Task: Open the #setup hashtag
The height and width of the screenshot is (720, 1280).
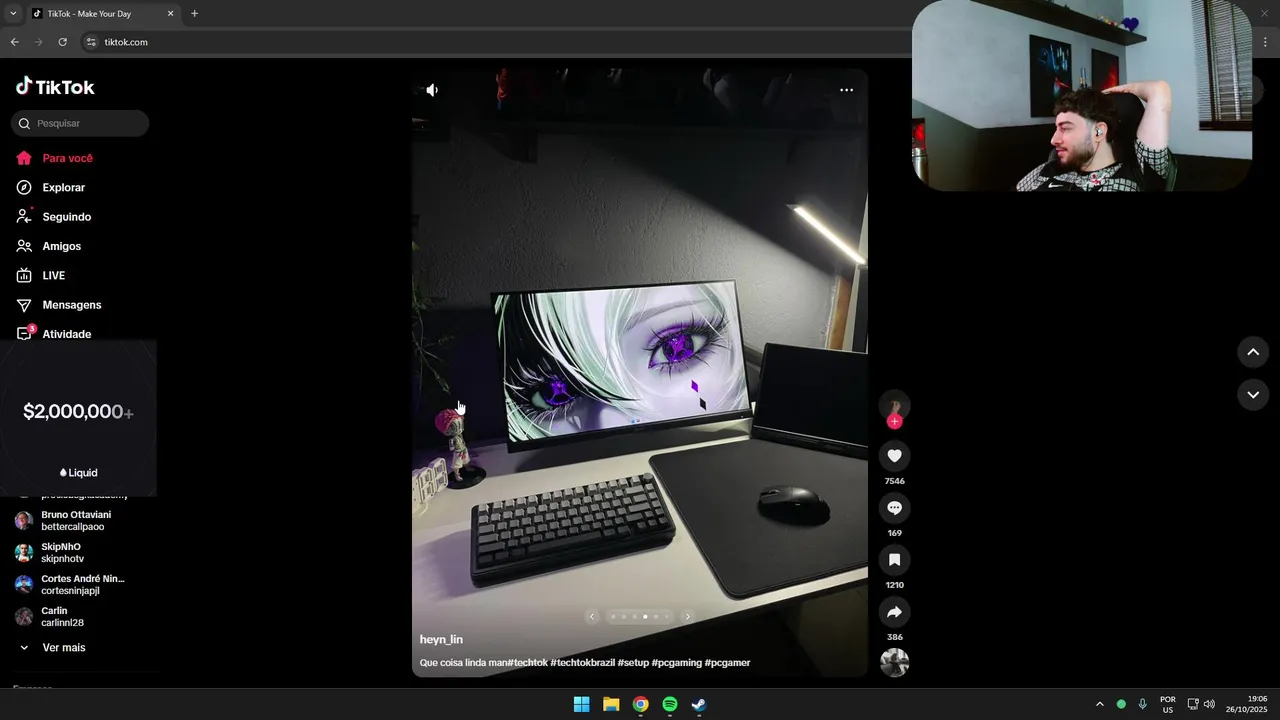Action: click(x=633, y=663)
